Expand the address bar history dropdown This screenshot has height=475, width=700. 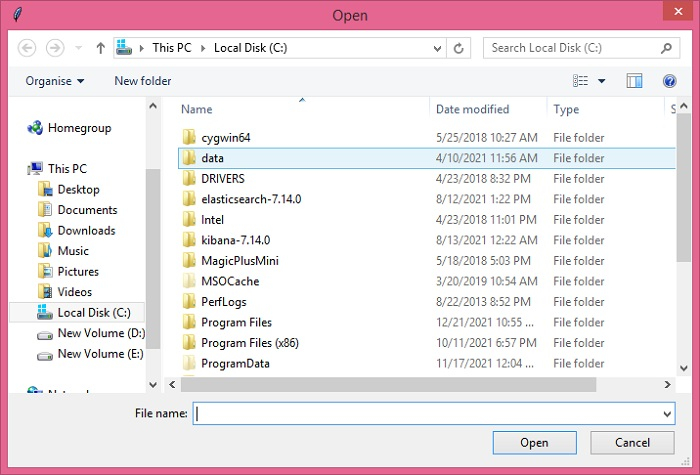[x=438, y=48]
